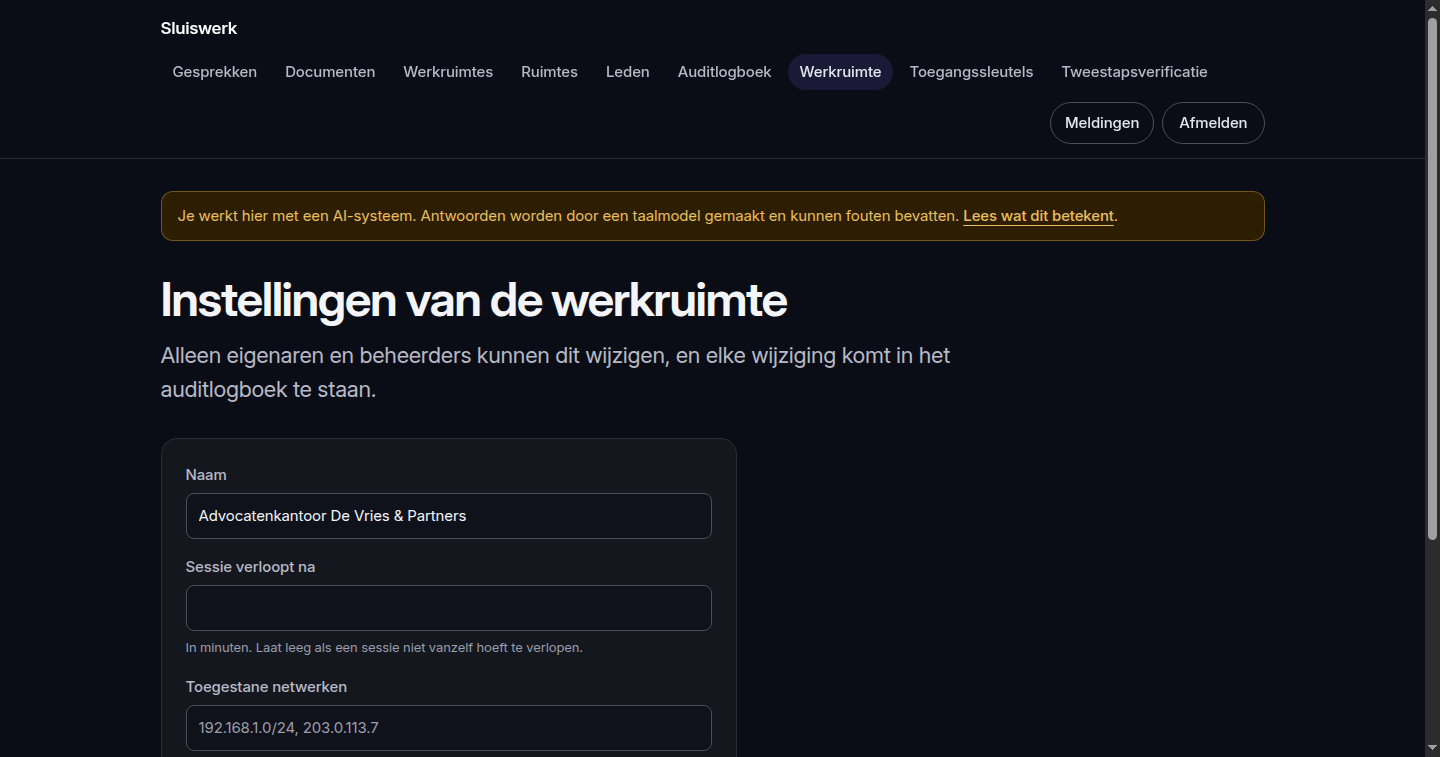
Task: Click the 'Instellingen van de werkruimte' heading
Action: 474,300
